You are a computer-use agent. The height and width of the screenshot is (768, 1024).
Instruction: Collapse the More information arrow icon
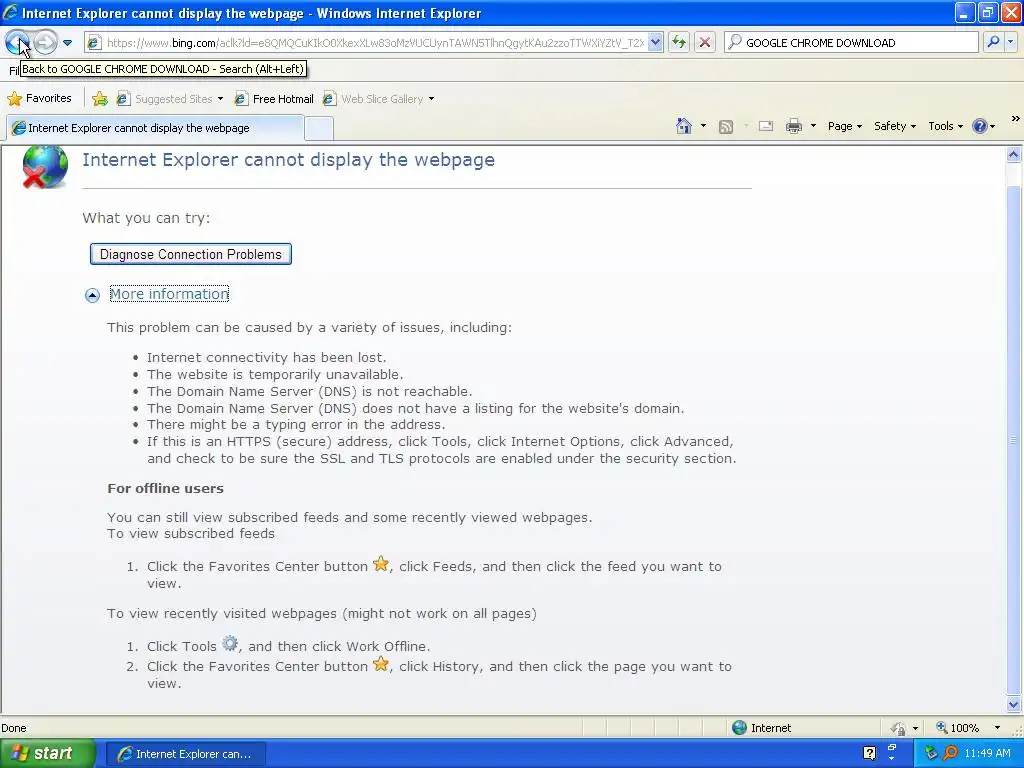point(92,295)
